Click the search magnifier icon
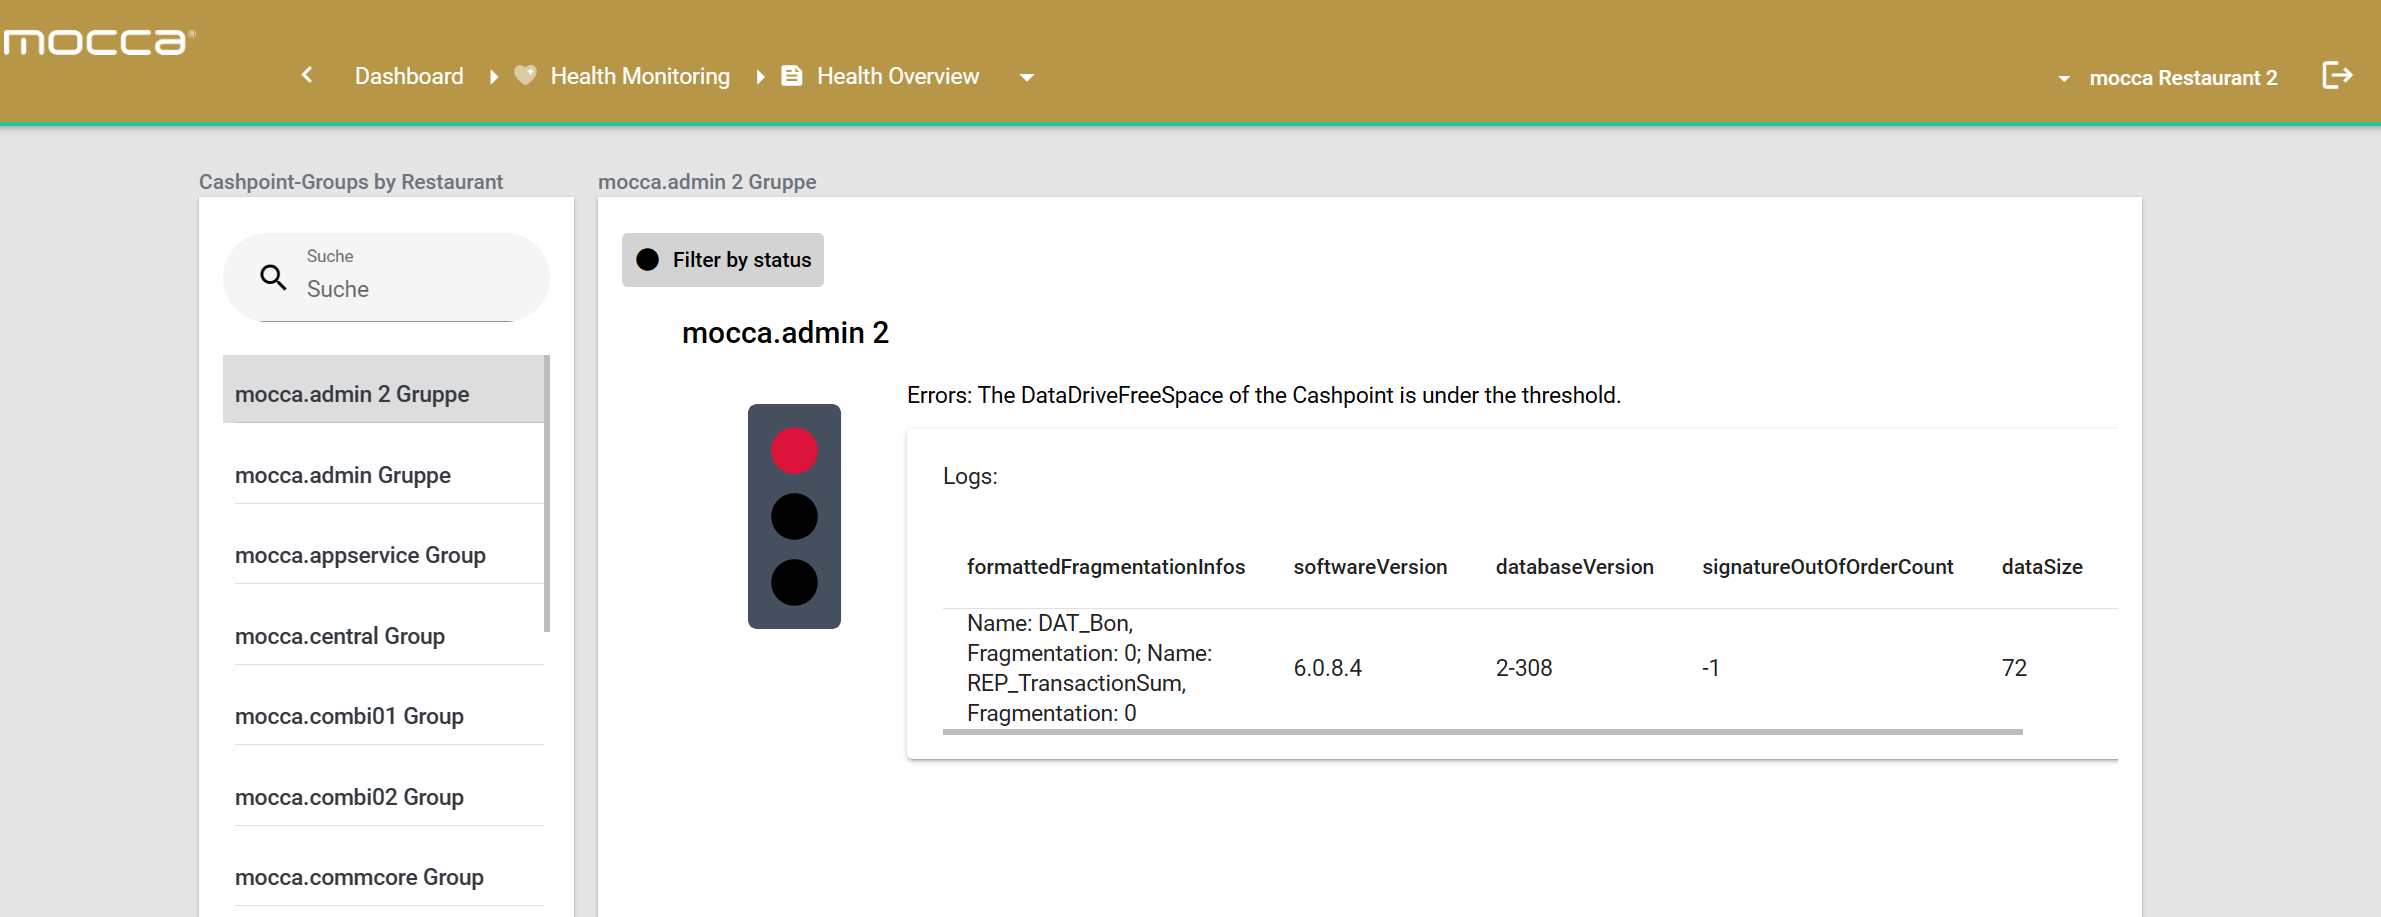 273,277
